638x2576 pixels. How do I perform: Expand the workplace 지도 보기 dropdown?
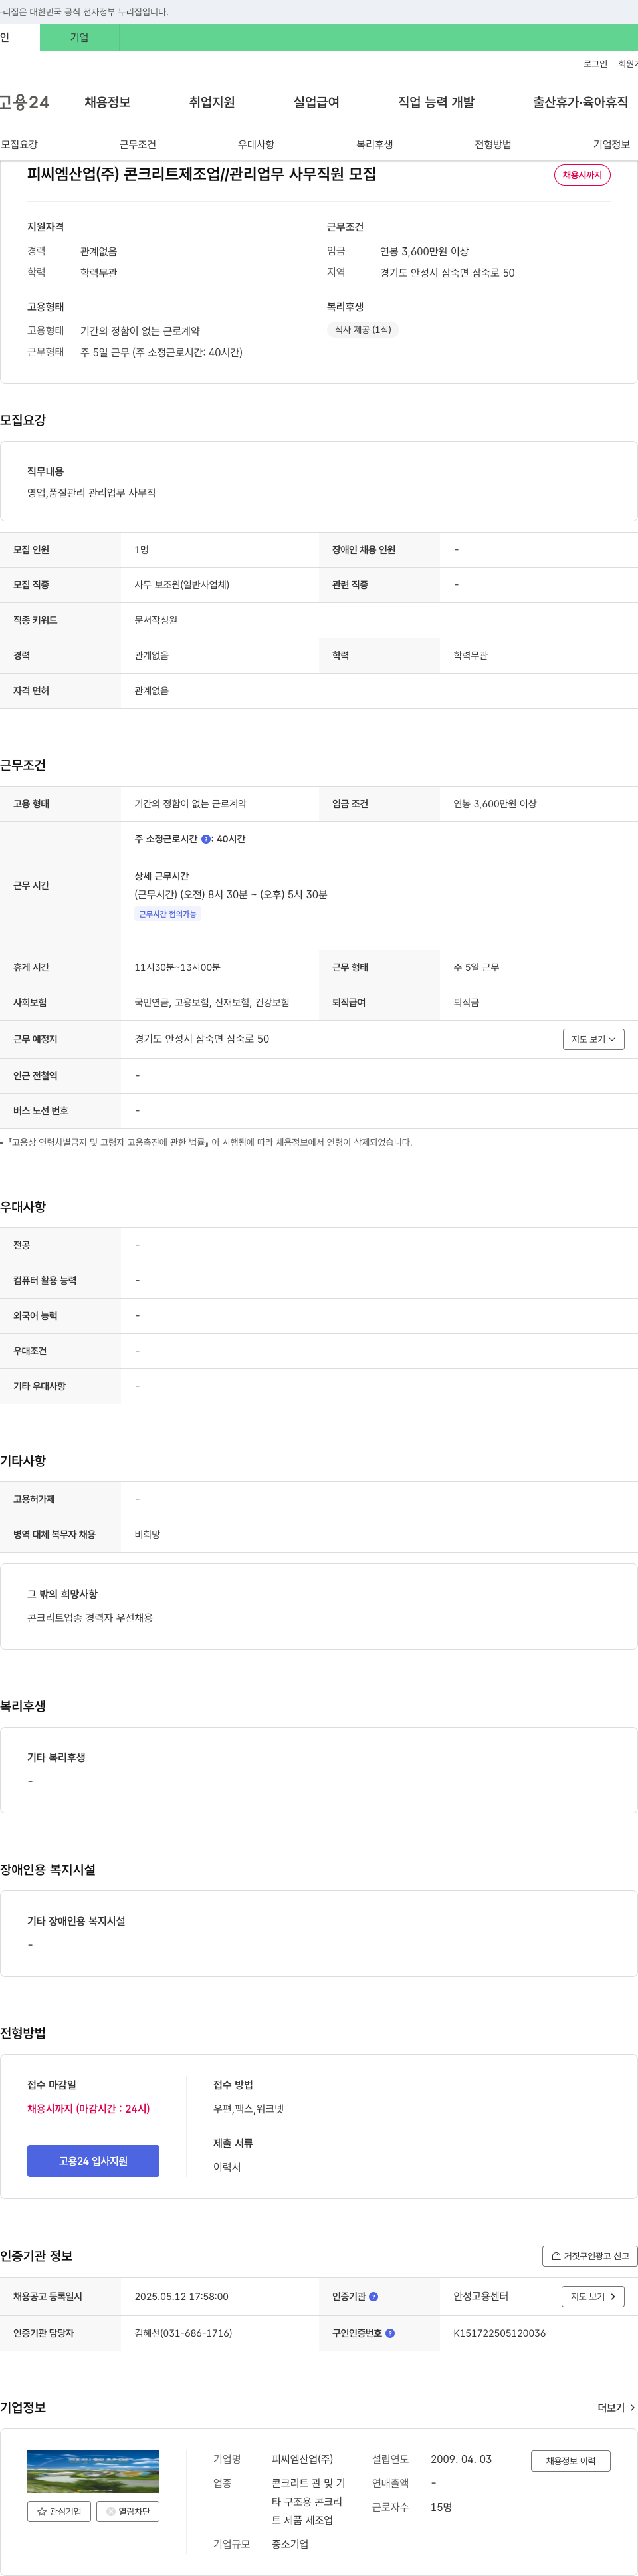tap(593, 1039)
